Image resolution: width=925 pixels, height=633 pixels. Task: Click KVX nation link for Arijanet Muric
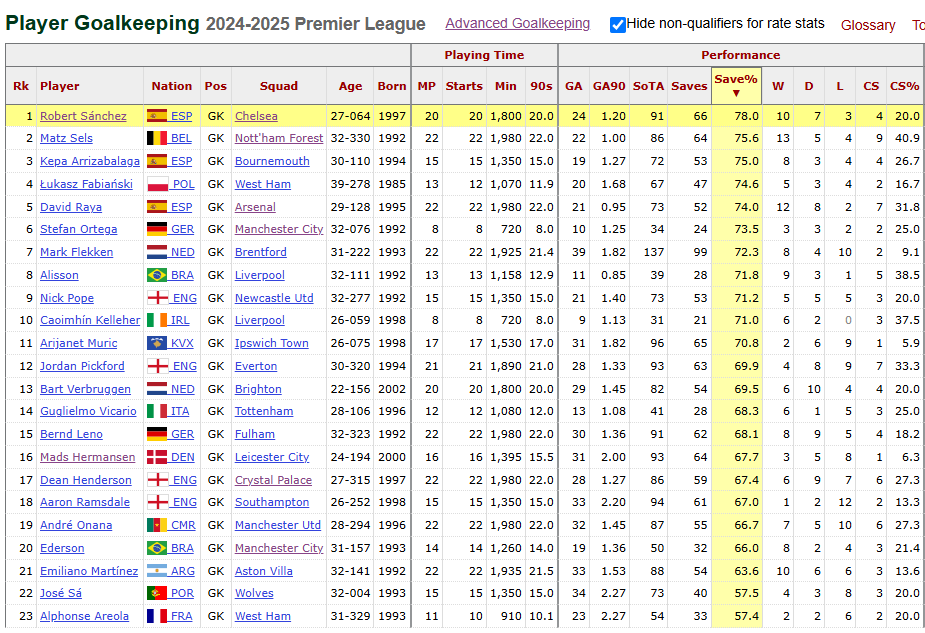pyautogui.click(x=182, y=343)
